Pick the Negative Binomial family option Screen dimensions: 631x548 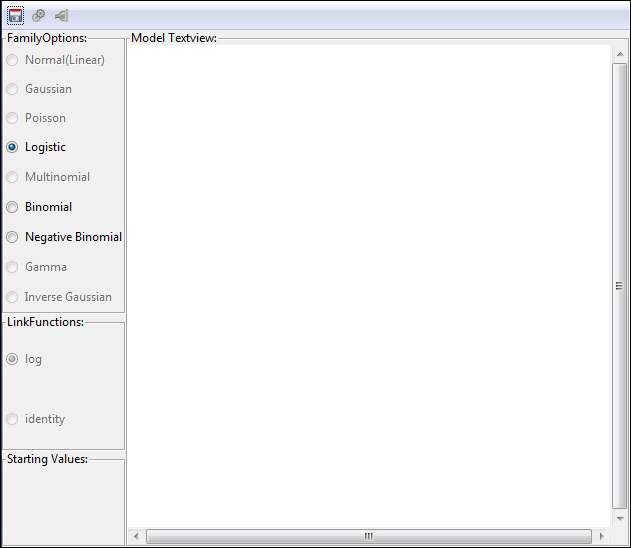pyautogui.click(x=64, y=237)
